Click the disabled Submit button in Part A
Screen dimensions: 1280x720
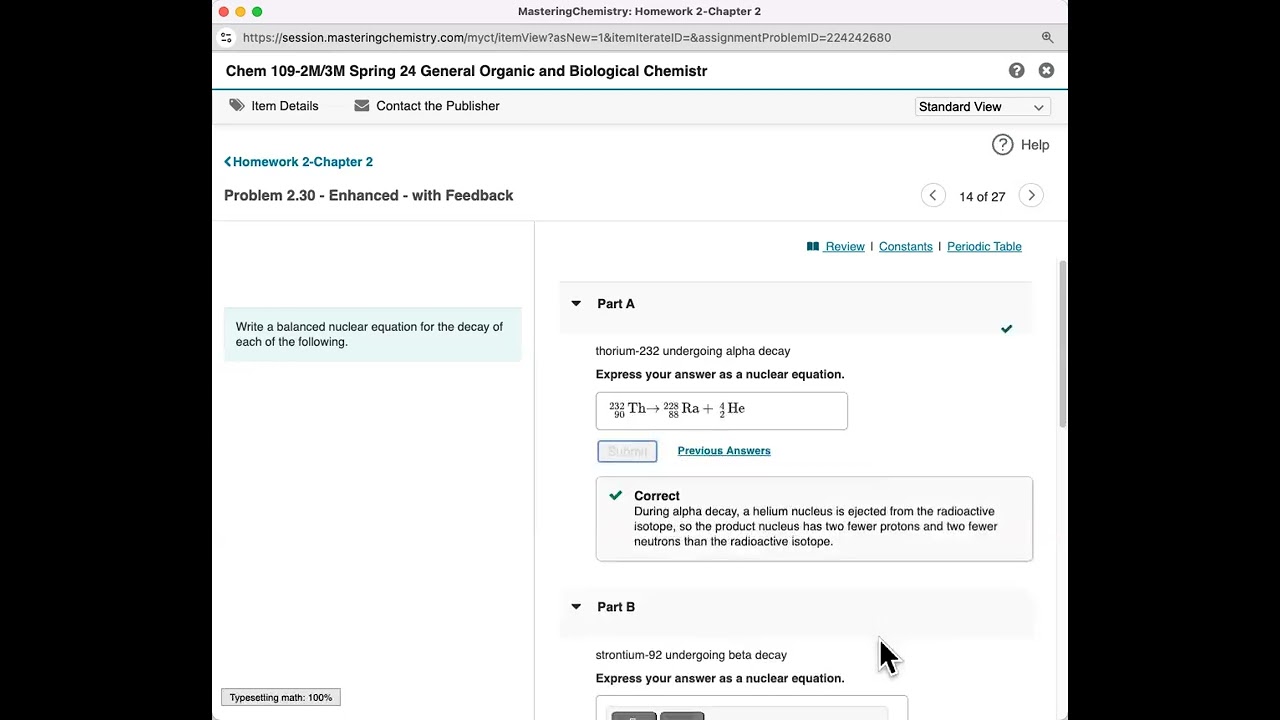(627, 451)
